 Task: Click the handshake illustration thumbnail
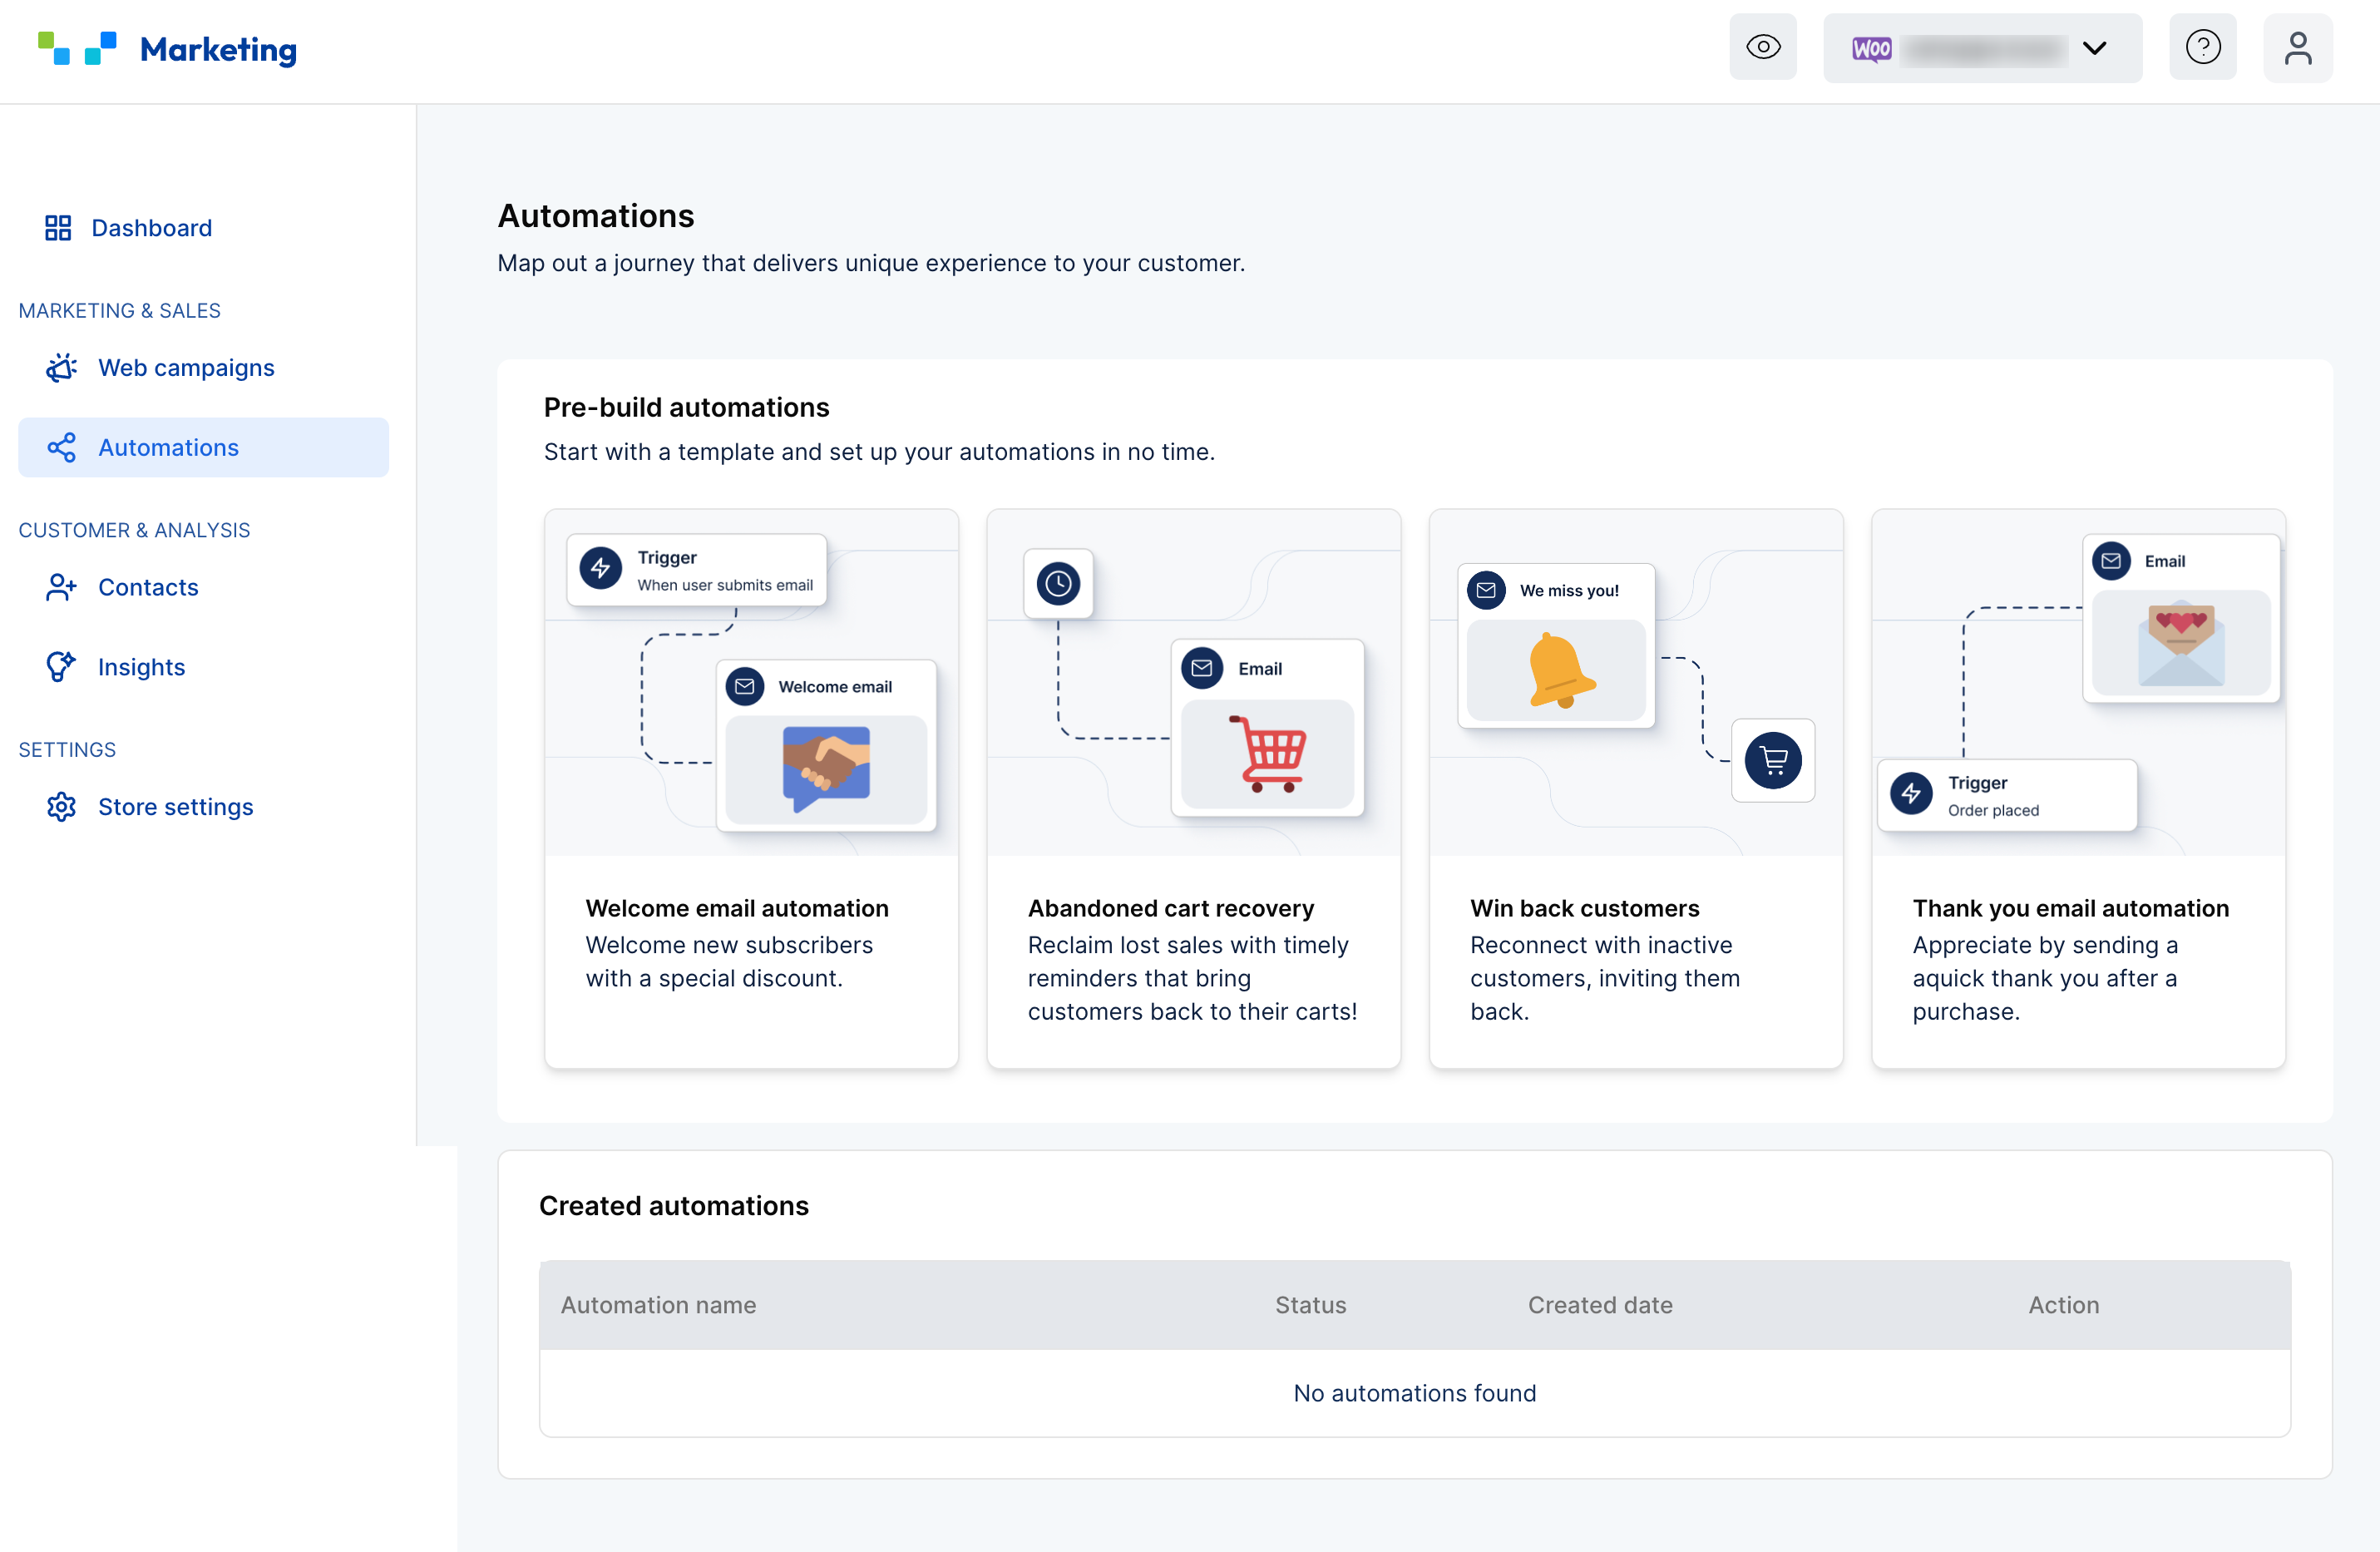click(x=826, y=769)
